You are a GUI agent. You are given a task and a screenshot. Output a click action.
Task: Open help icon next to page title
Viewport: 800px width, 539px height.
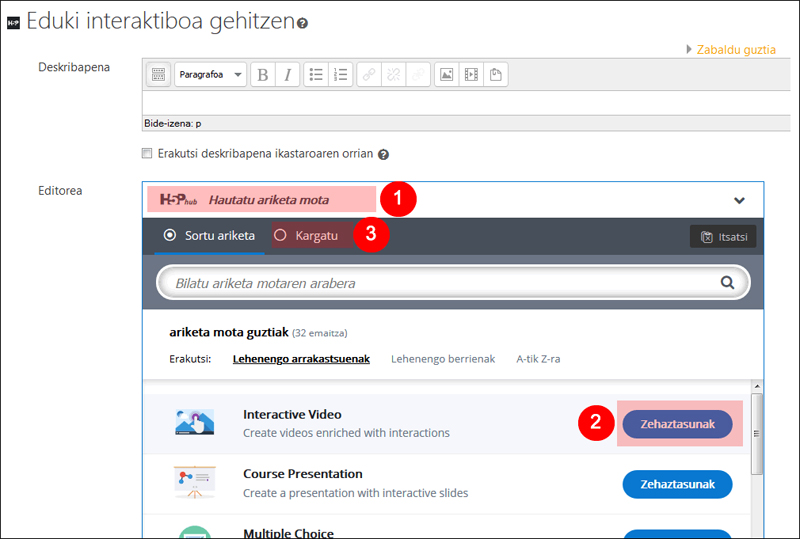[x=303, y=23]
